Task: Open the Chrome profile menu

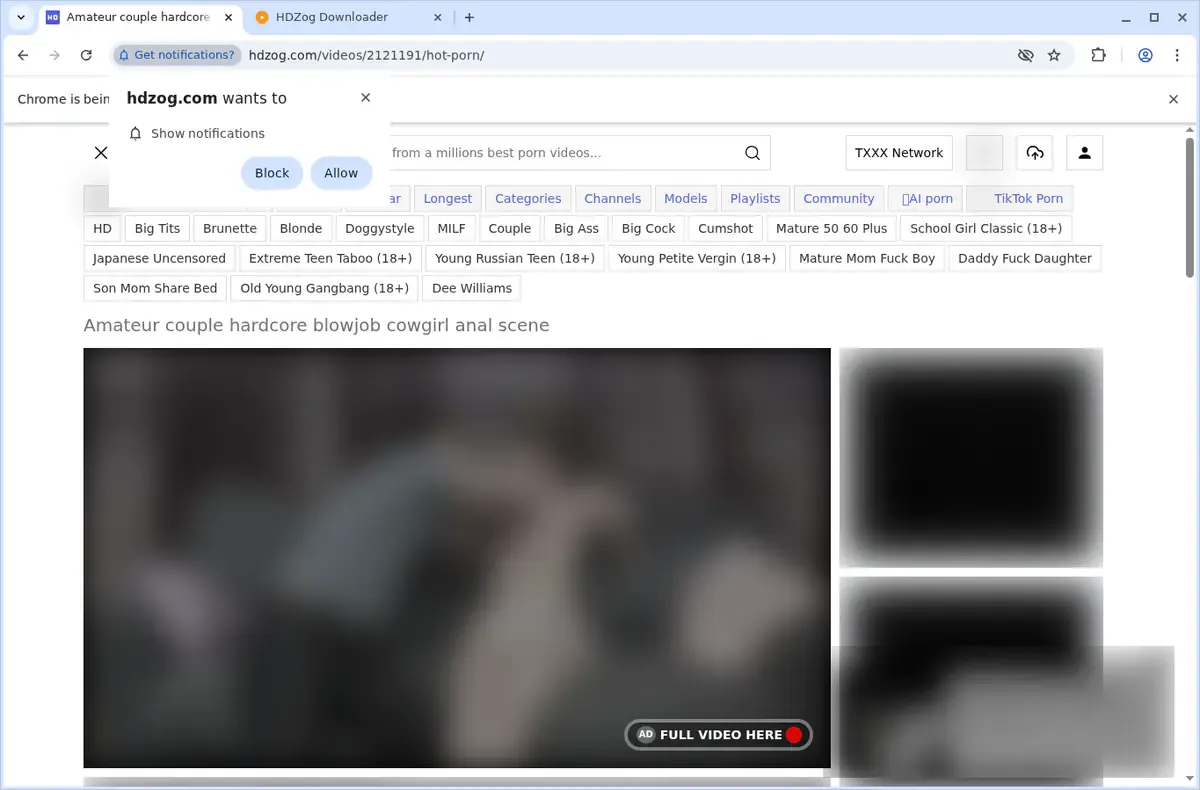Action: coord(1145,55)
